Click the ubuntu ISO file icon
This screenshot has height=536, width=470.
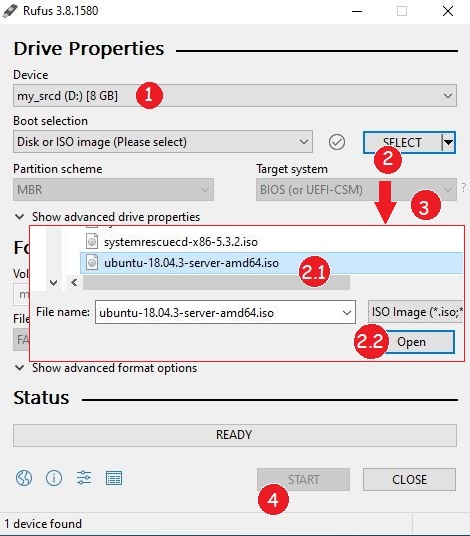click(92, 263)
